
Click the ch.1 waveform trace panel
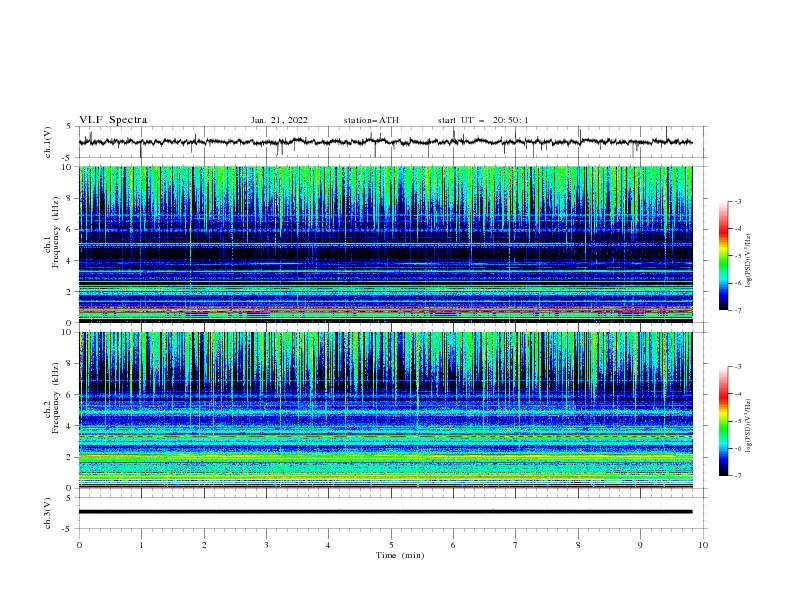[x=392, y=142]
